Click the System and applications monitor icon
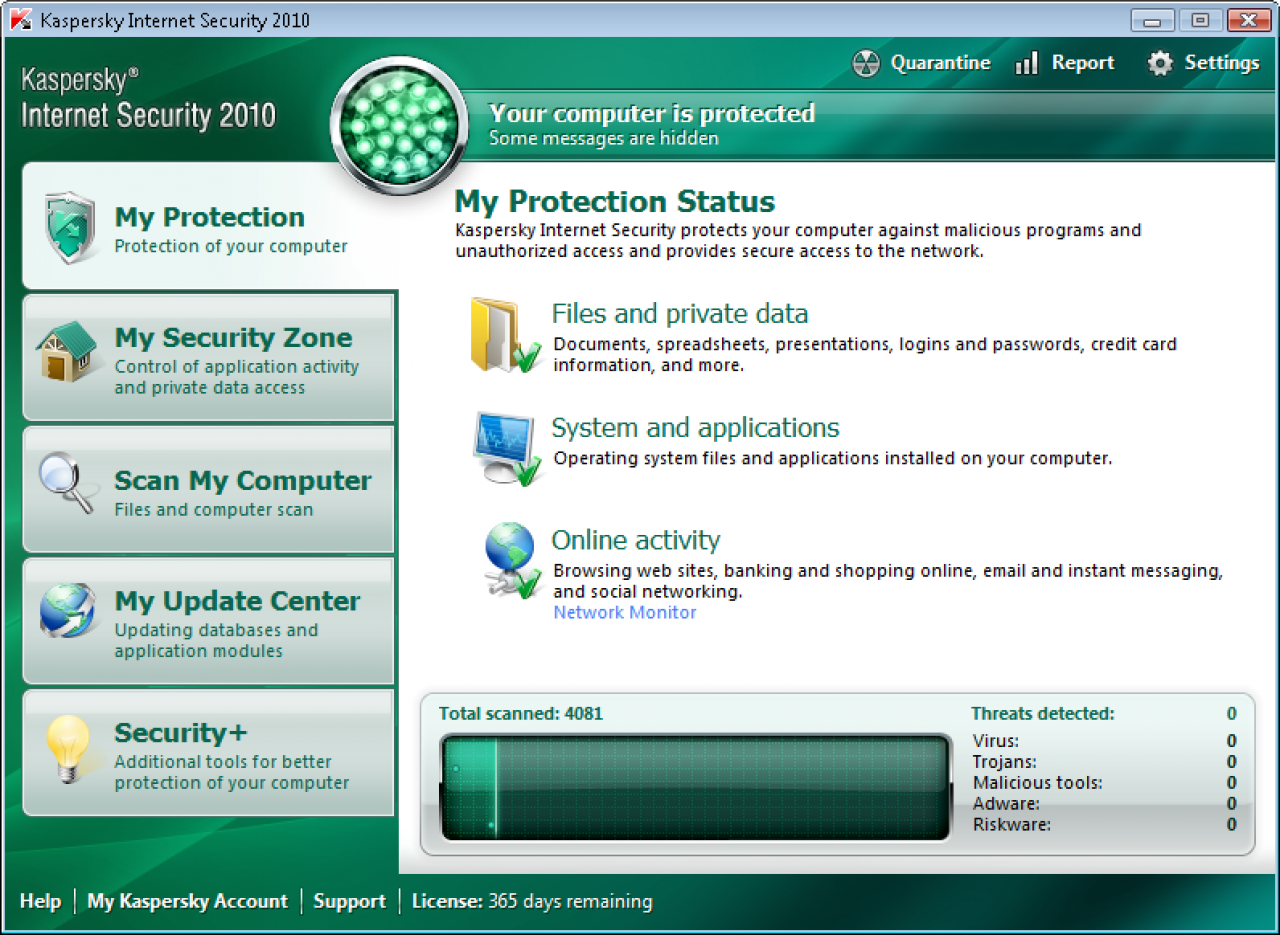 tap(507, 448)
